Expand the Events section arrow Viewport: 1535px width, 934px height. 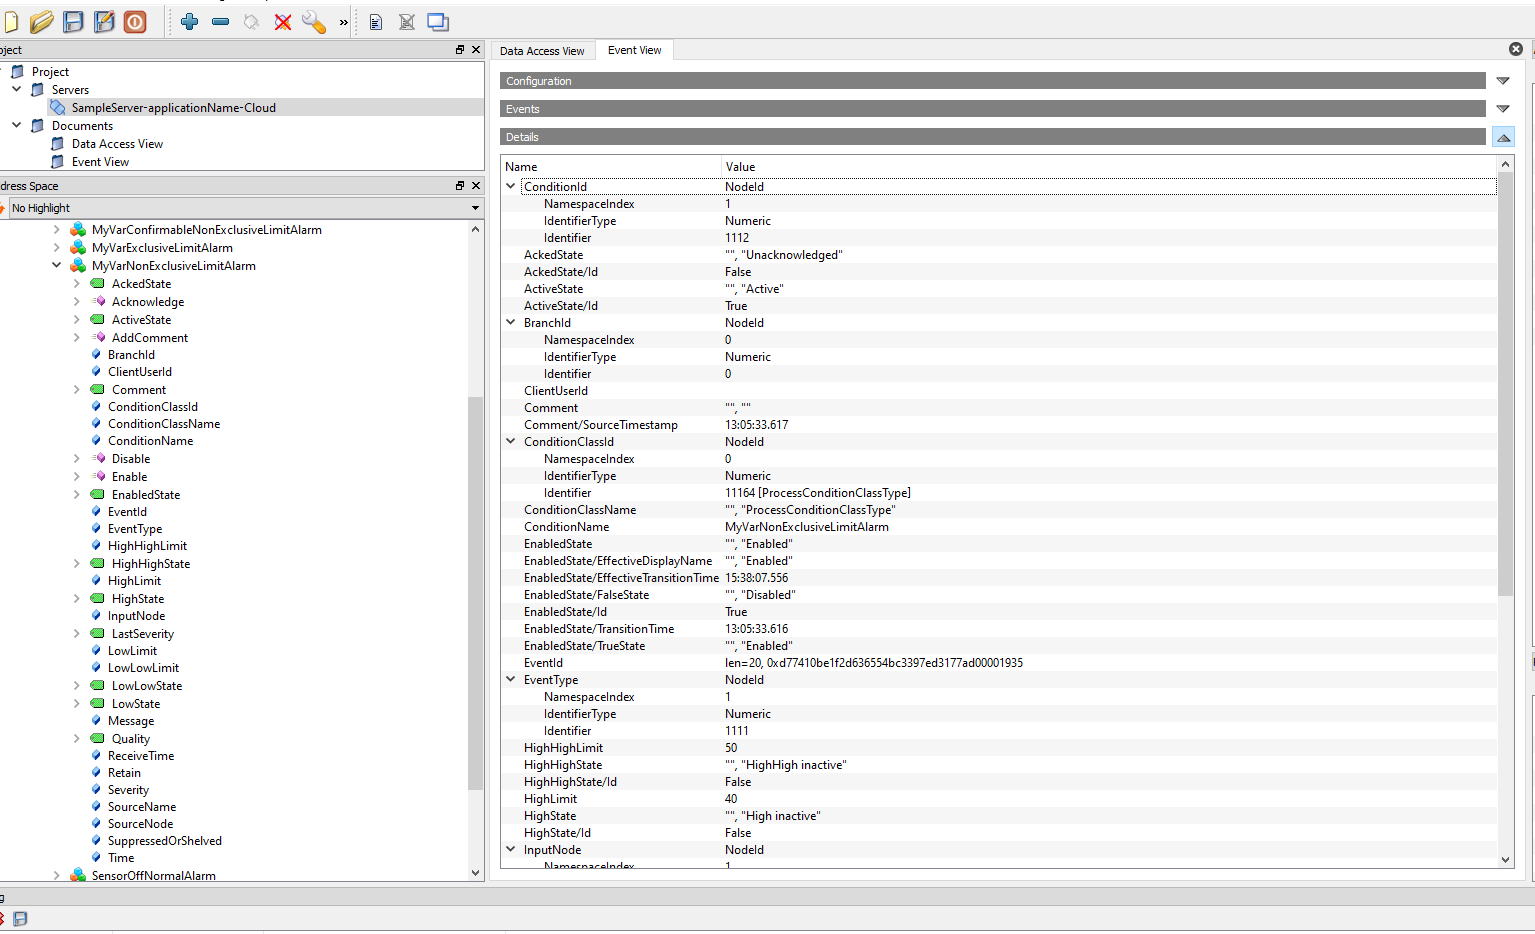pyautogui.click(x=1503, y=109)
